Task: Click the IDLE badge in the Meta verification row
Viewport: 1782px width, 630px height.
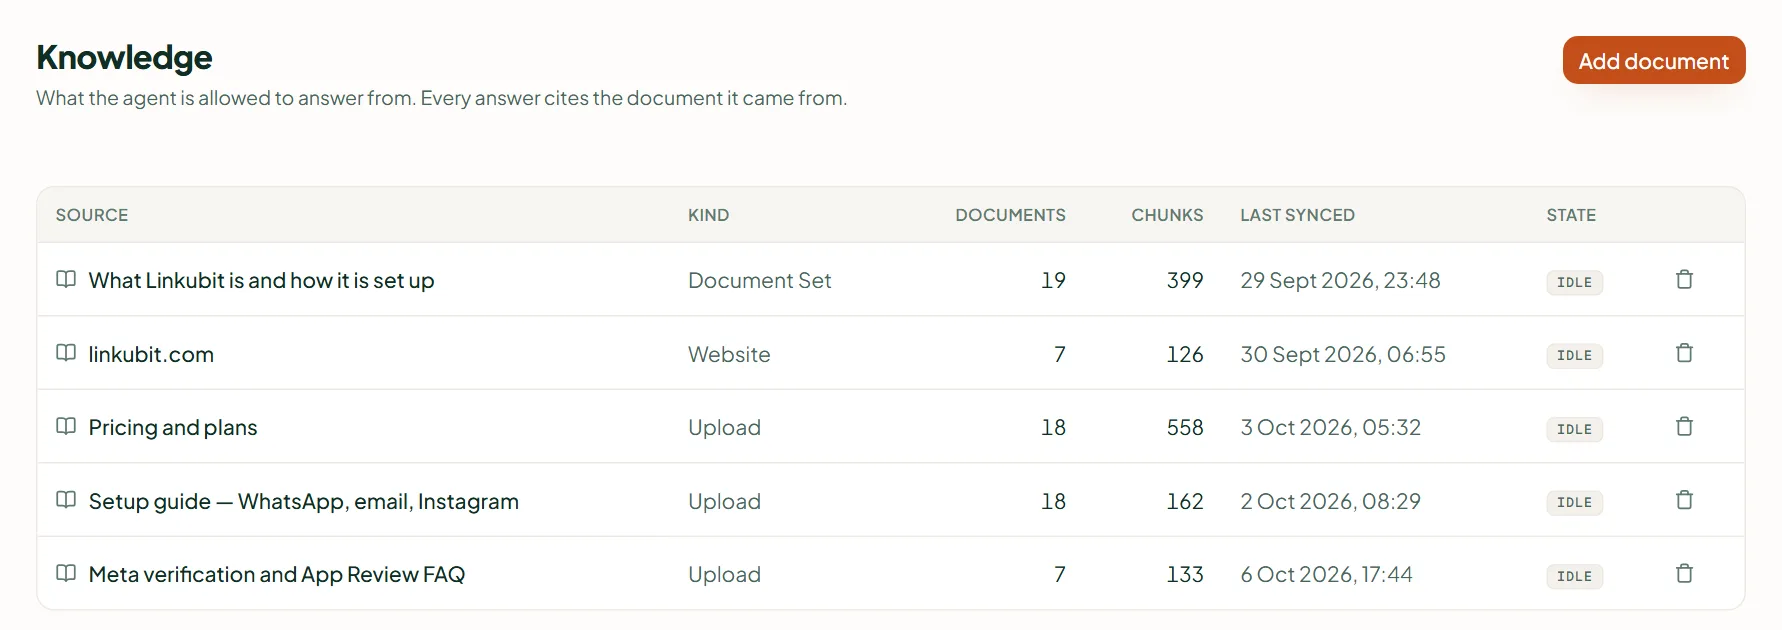Action: pyautogui.click(x=1574, y=576)
